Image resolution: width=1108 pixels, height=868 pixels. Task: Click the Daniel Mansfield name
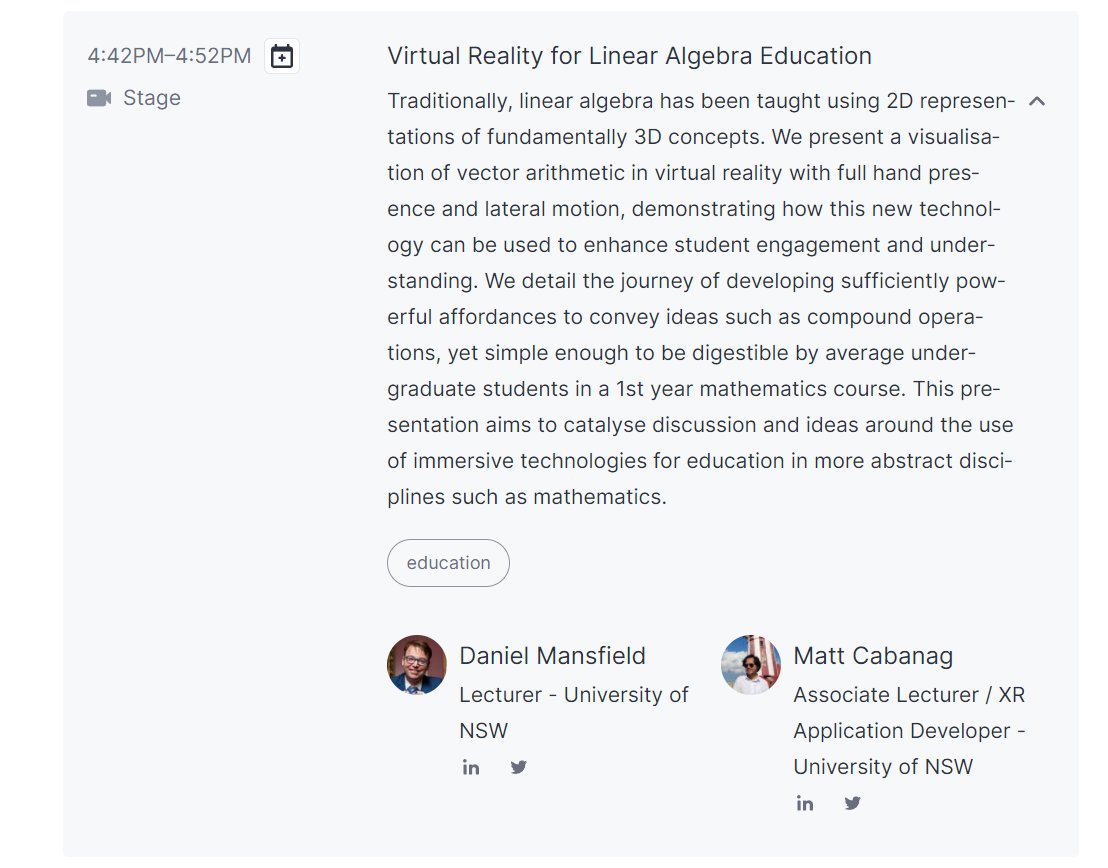(x=553, y=655)
